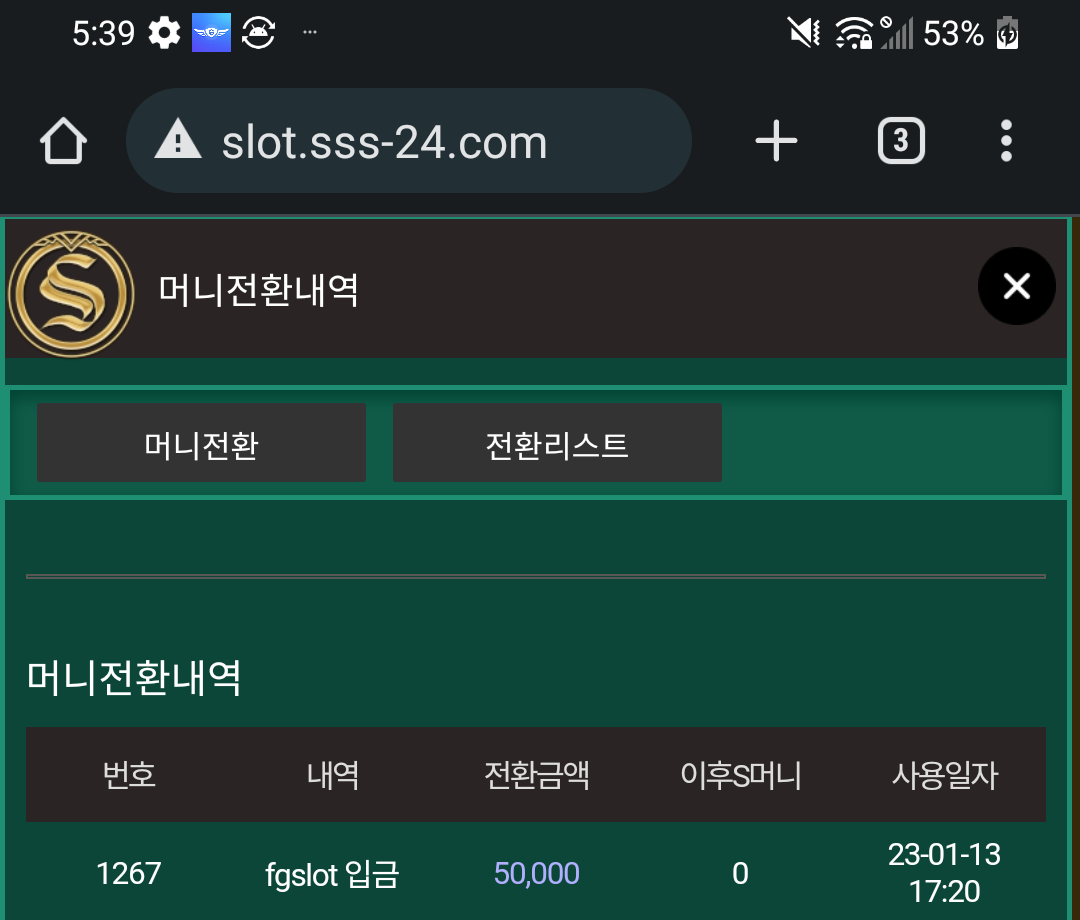Open a new tab with plus icon
Screen dimensions: 1080x920
pyautogui.click(x=776, y=141)
